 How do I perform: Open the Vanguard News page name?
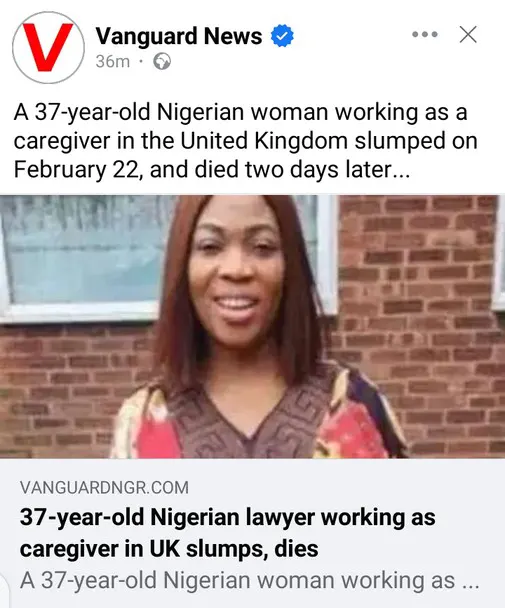tap(179, 36)
